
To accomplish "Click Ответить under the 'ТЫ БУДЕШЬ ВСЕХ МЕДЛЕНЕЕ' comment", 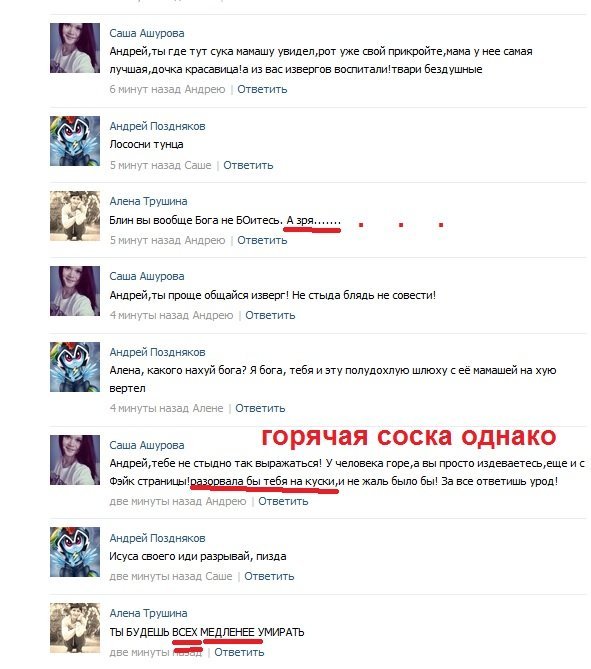I will (239, 653).
